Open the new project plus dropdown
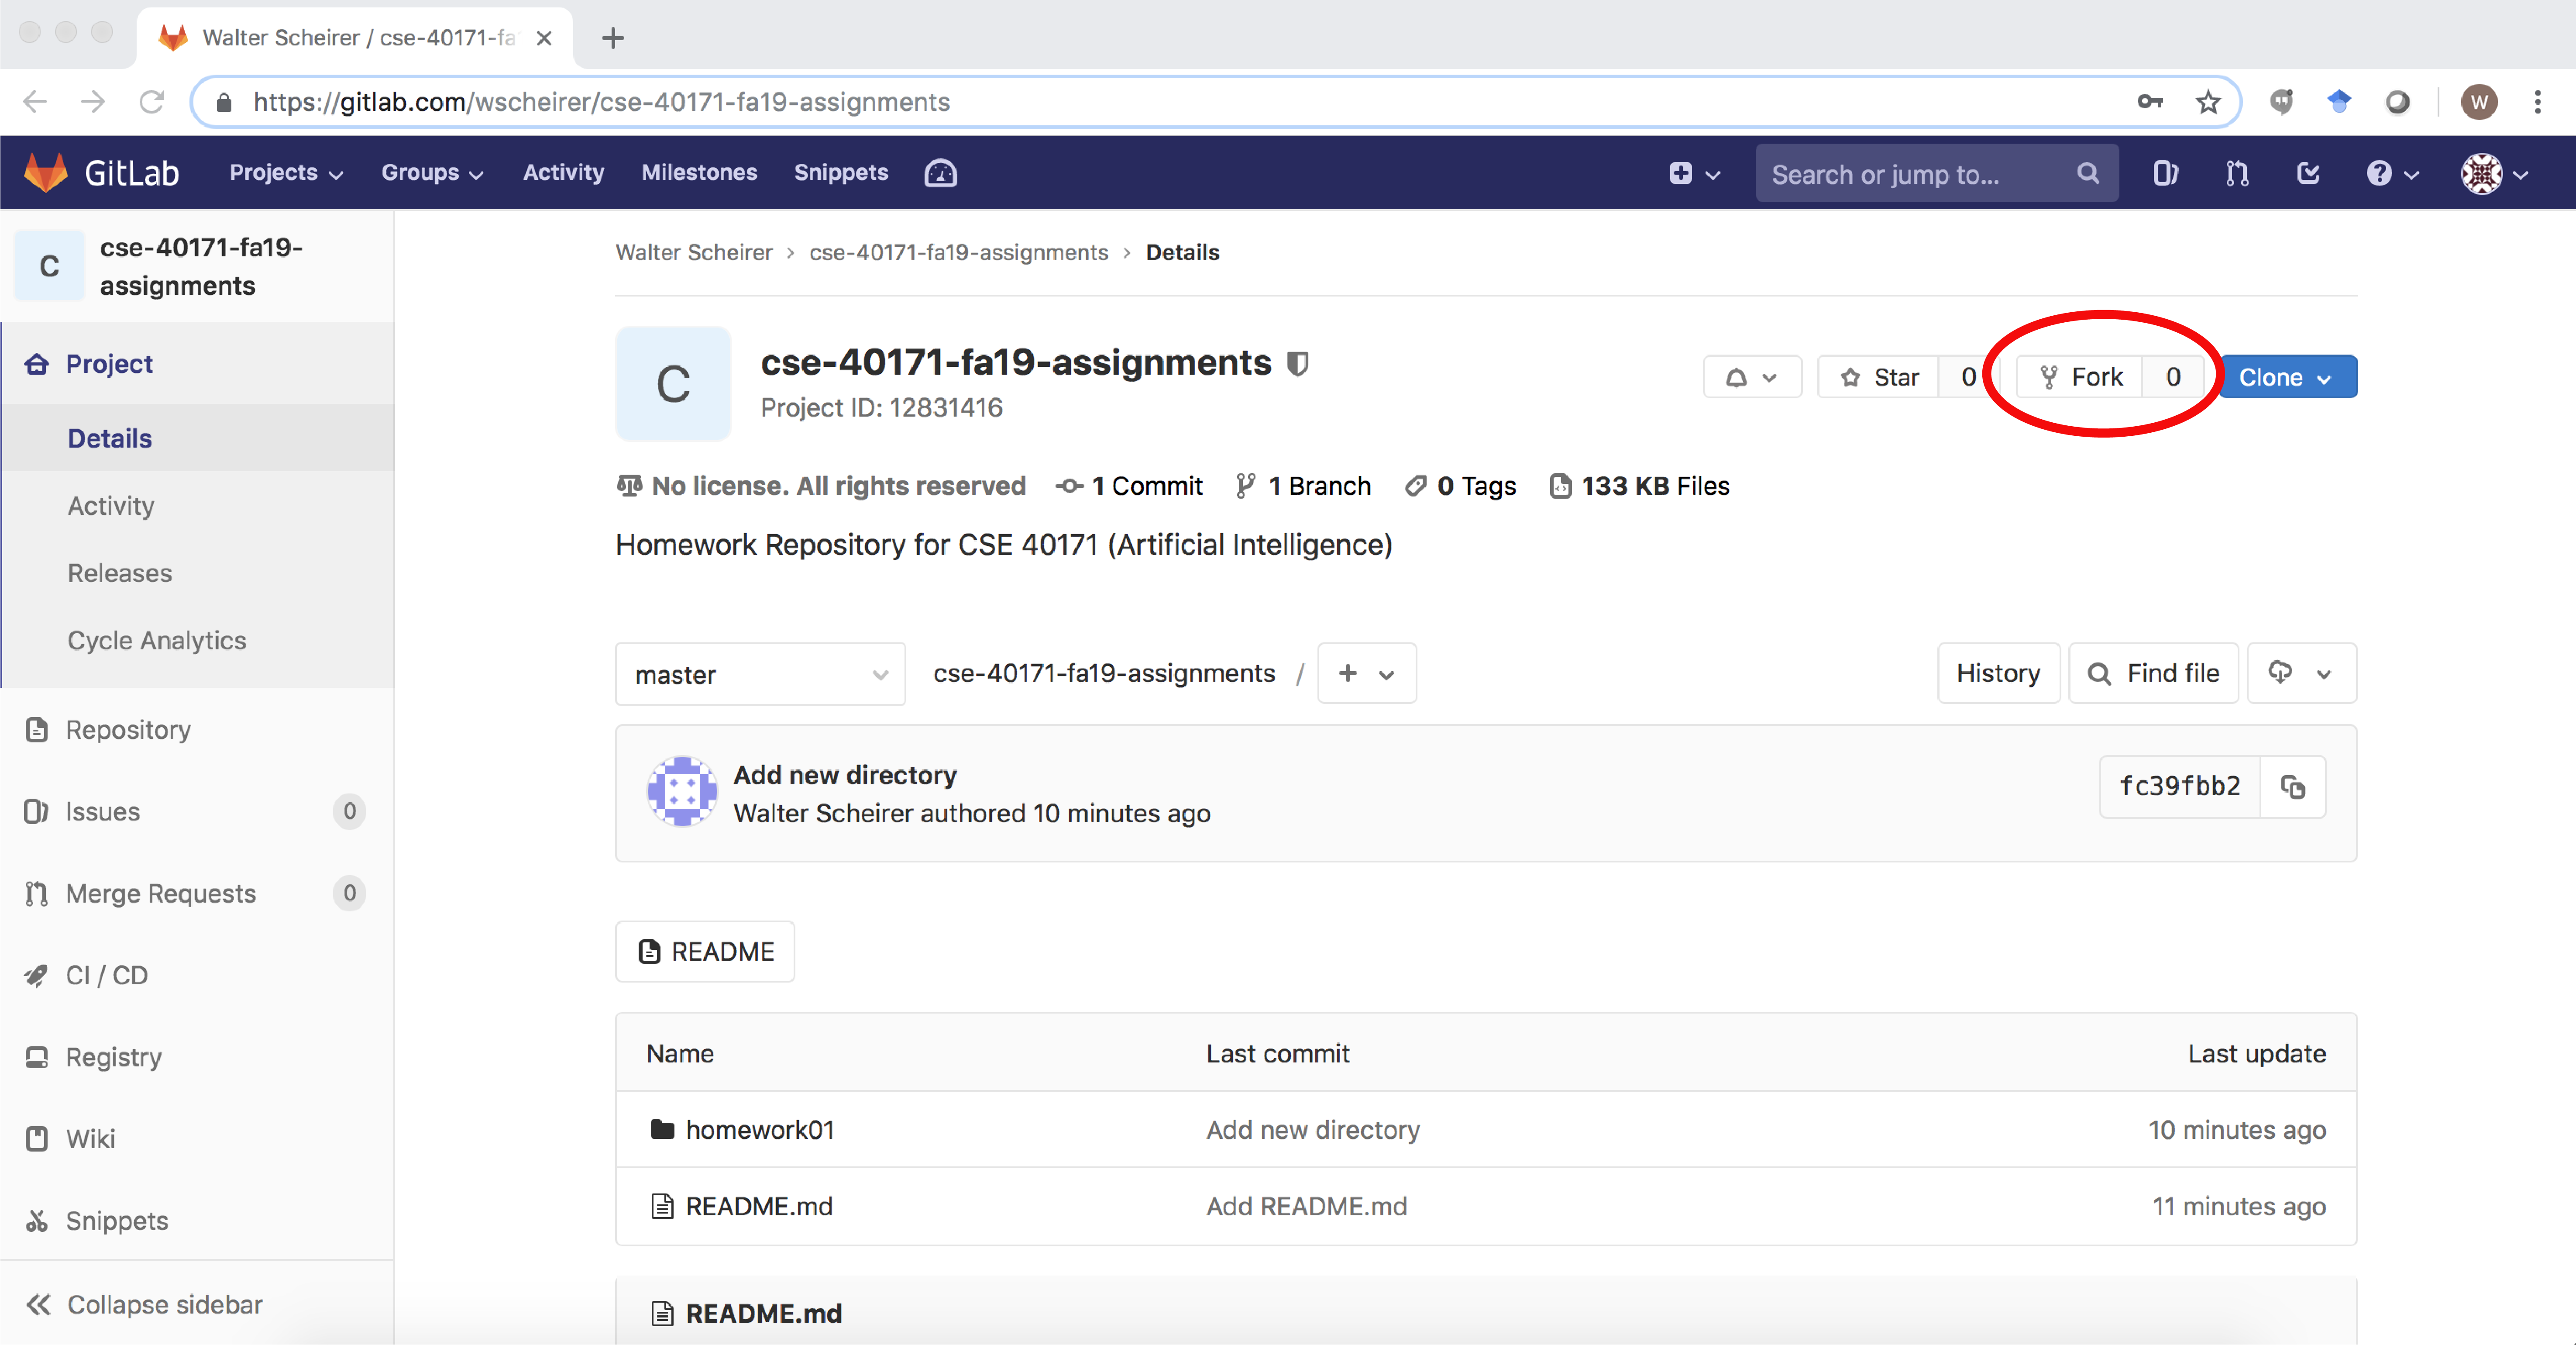Viewport: 2576px width, 1345px height. 1692,172
